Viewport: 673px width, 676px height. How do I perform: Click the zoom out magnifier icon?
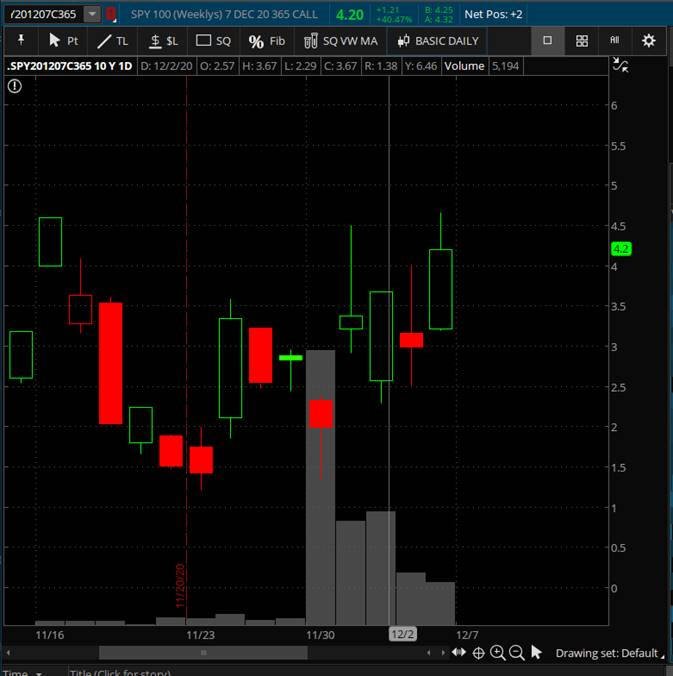[517, 653]
